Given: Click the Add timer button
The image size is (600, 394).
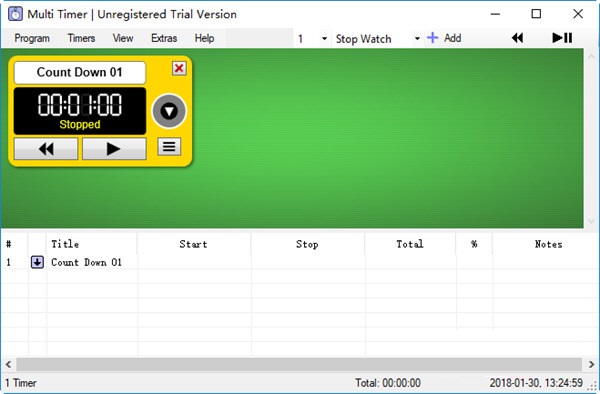Looking at the screenshot, I should 444,38.
